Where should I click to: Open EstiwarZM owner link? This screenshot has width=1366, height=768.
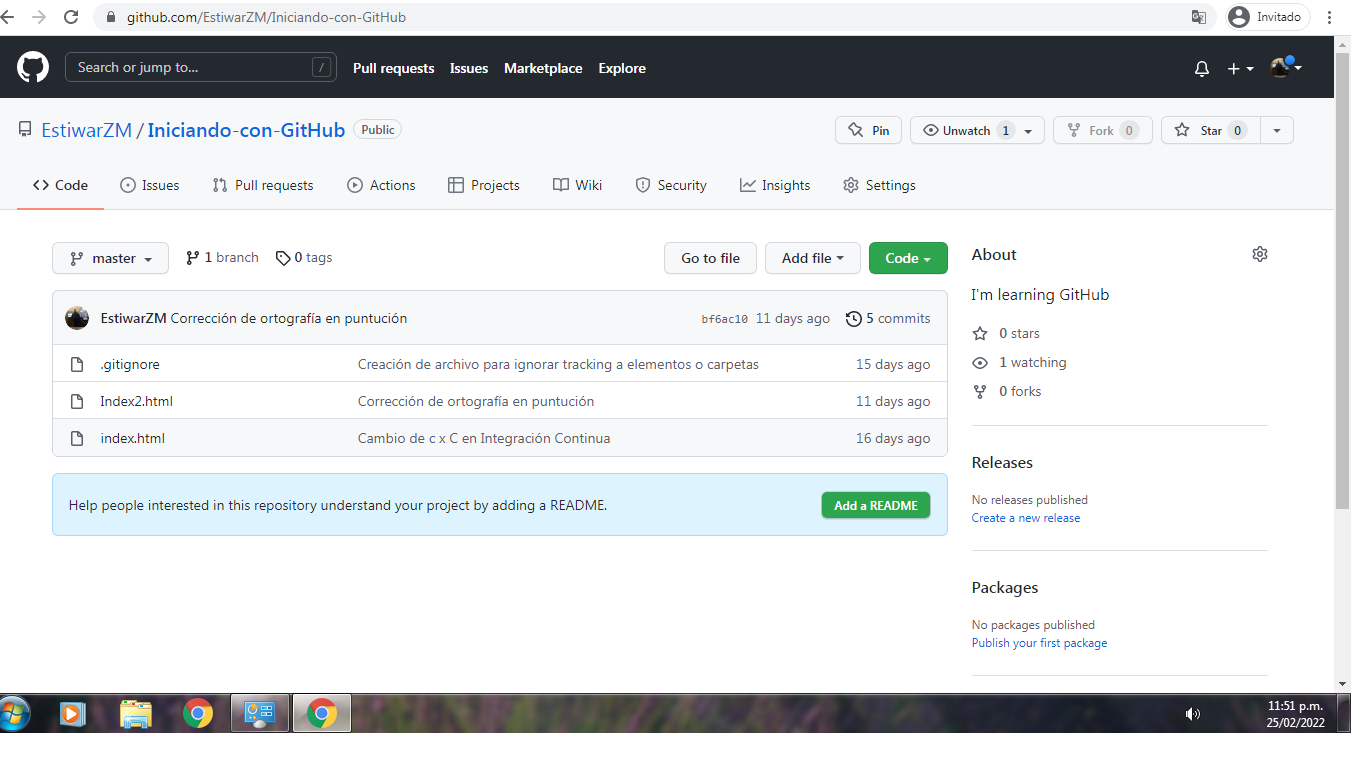(x=86, y=130)
